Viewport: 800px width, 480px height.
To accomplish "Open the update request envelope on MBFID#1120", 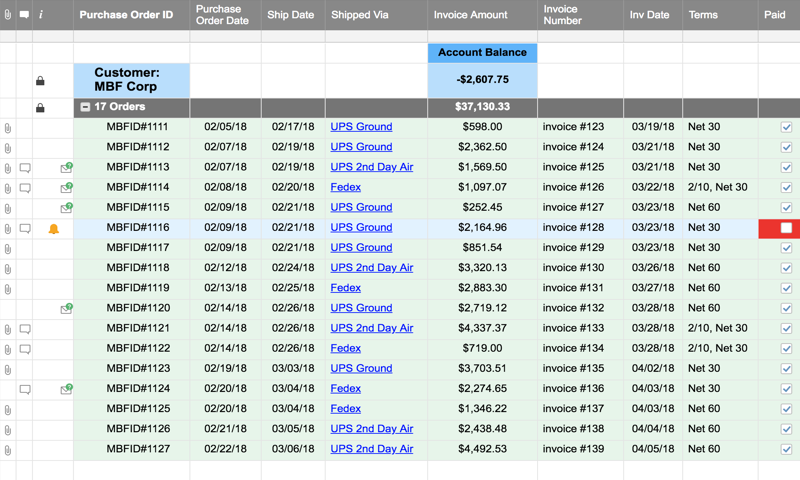I will tap(66, 309).
